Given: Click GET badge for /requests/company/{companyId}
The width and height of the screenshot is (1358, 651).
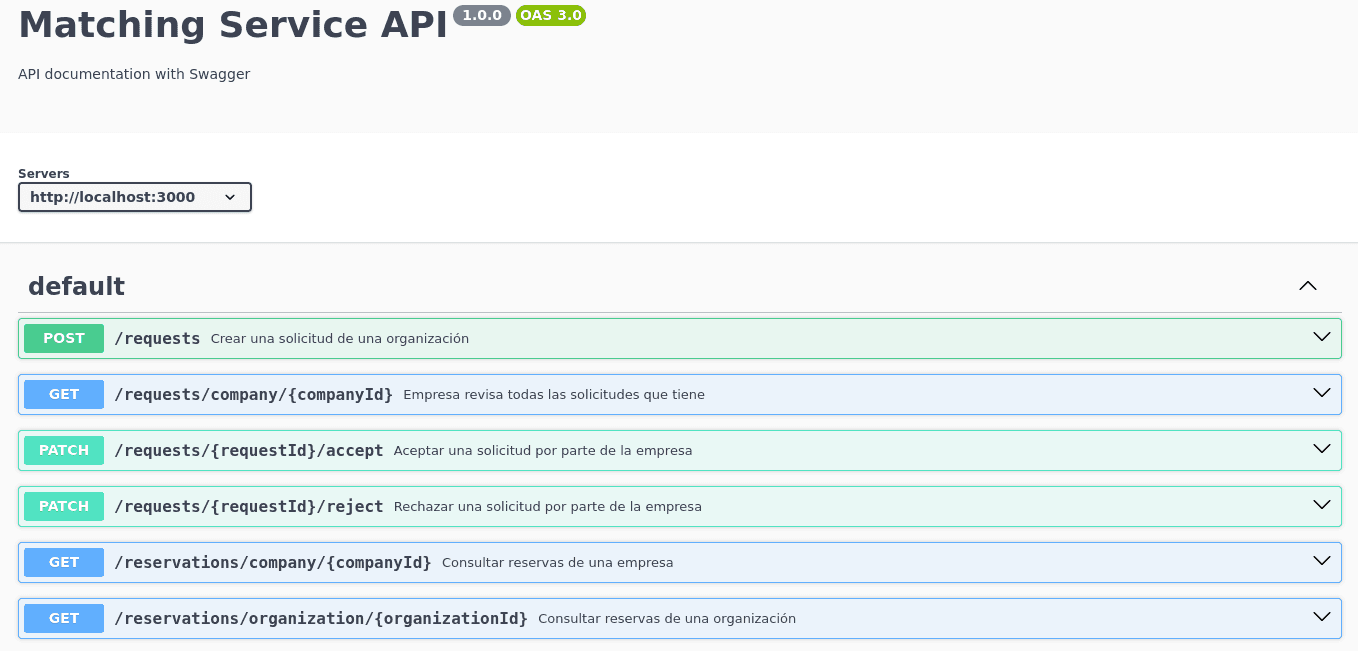Looking at the screenshot, I should tap(64, 394).
